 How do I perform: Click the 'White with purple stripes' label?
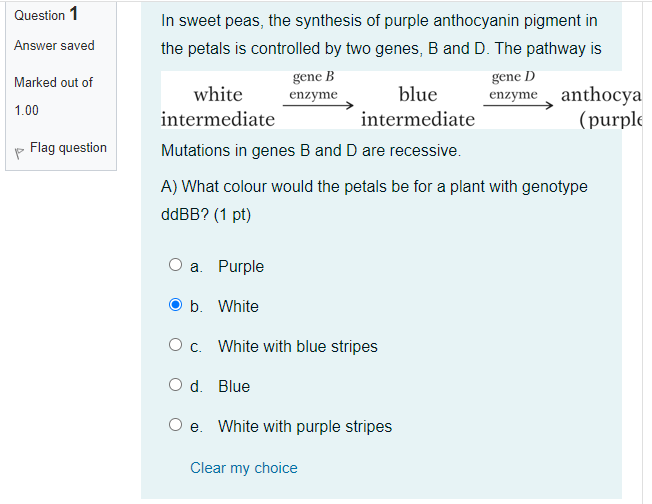point(305,426)
